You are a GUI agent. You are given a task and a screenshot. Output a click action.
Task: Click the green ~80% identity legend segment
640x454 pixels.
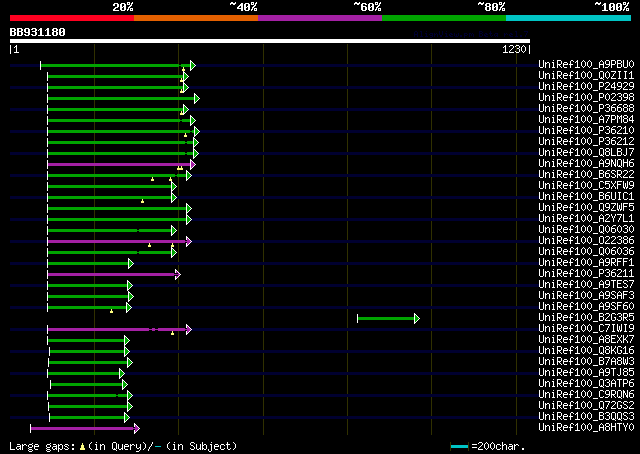point(444,18)
